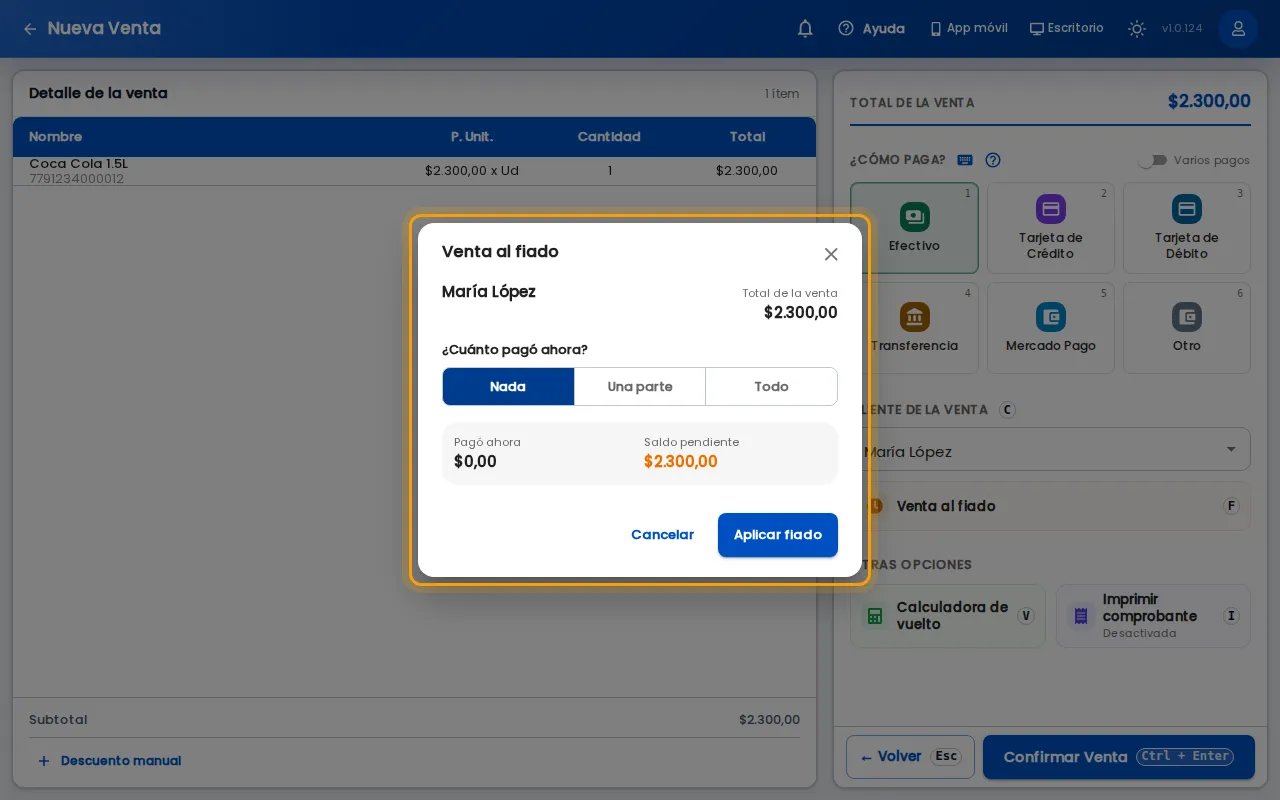
Task: Select Mercado Pago payment method
Action: 1051,328
